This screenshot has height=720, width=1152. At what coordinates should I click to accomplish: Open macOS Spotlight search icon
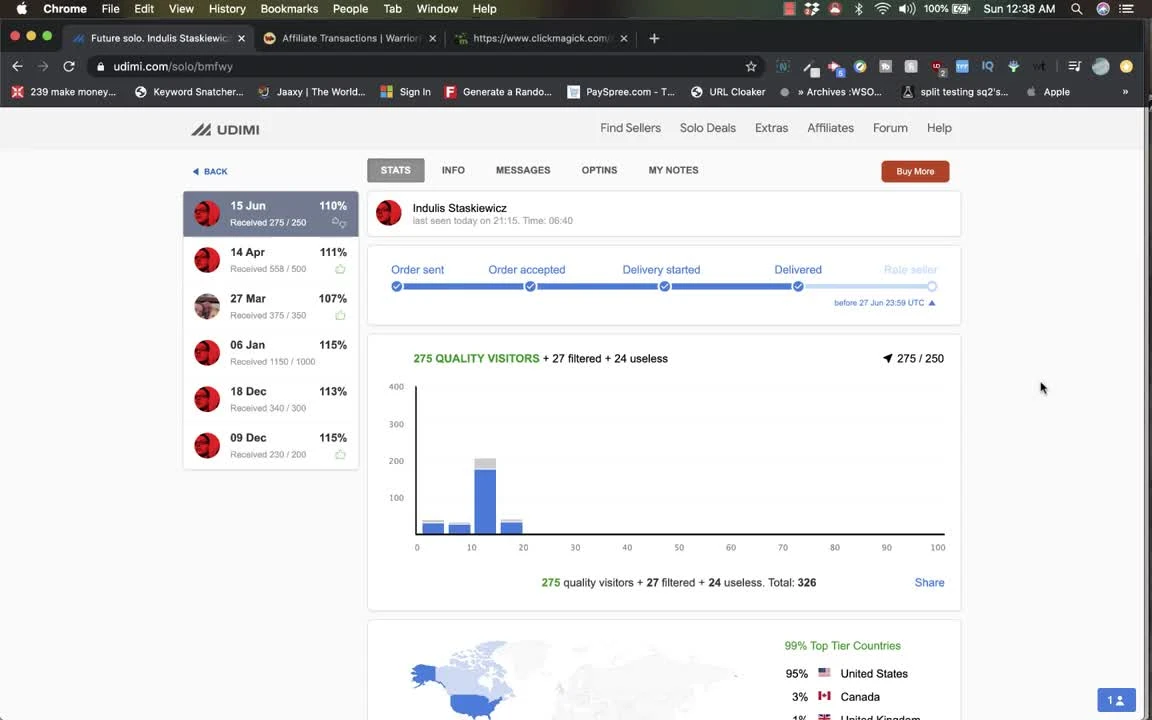1076,9
